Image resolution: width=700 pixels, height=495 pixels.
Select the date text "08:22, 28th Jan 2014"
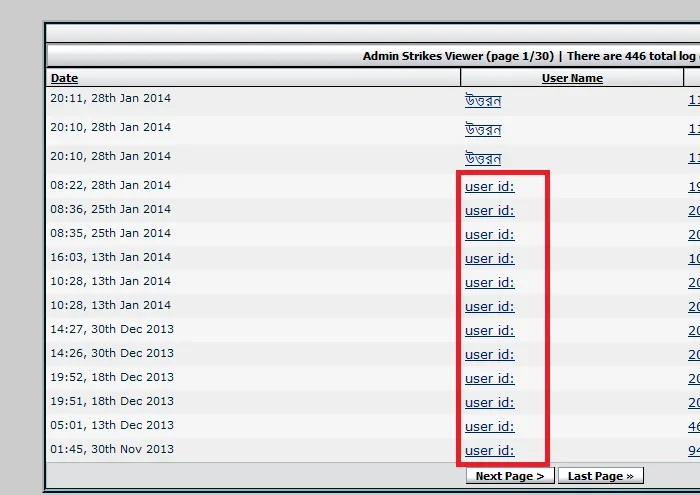pyautogui.click(x=110, y=185)
